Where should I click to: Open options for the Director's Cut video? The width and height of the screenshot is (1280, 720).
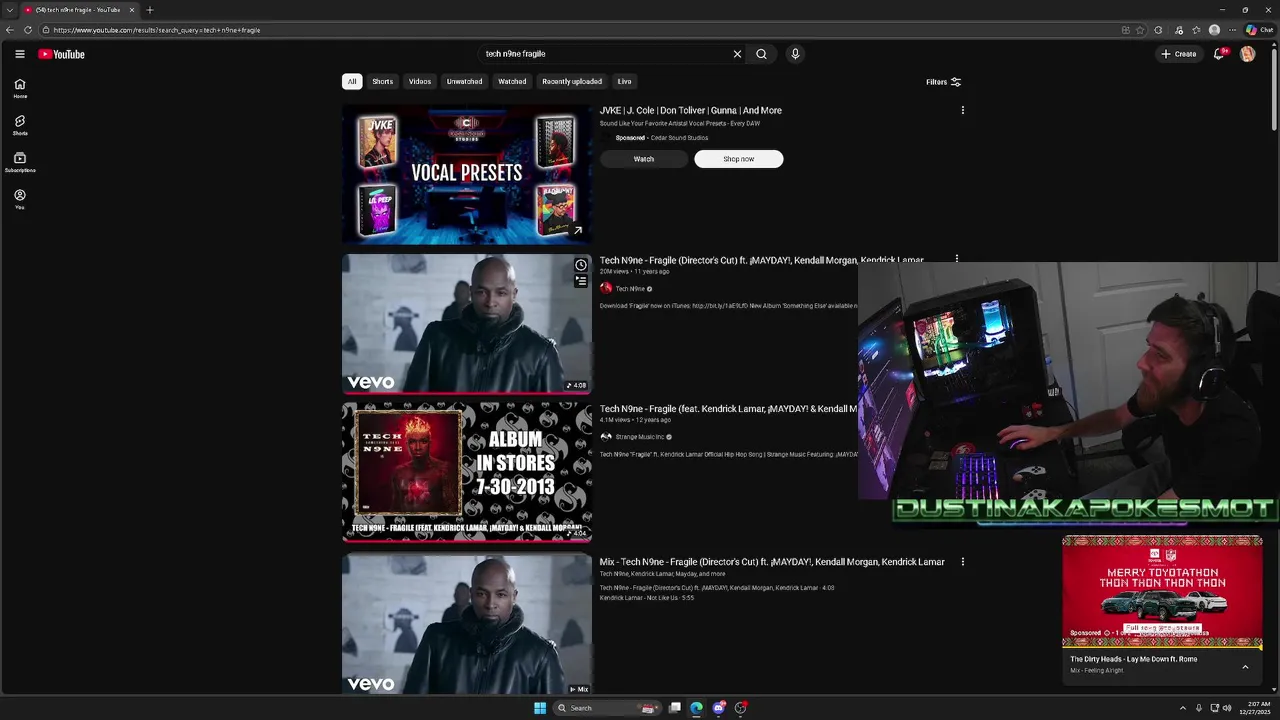[956, 260]
